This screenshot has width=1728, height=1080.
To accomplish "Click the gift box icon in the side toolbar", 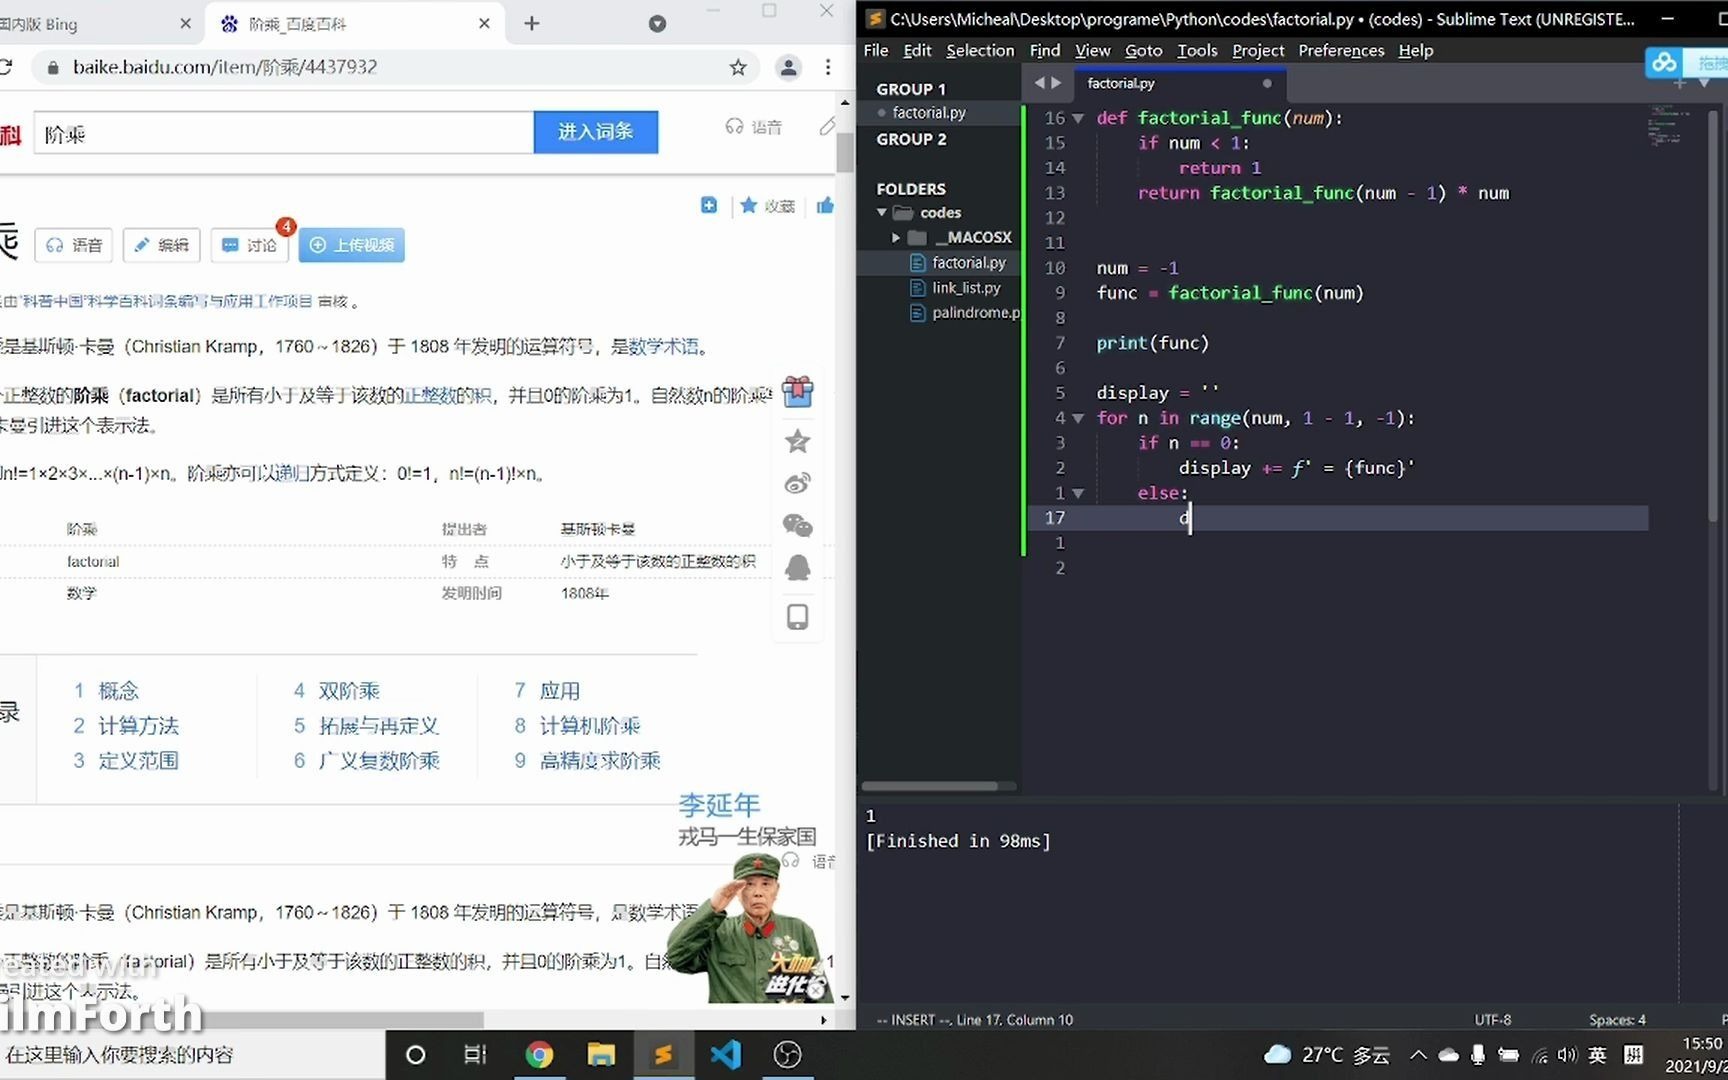I will (797, 391).
